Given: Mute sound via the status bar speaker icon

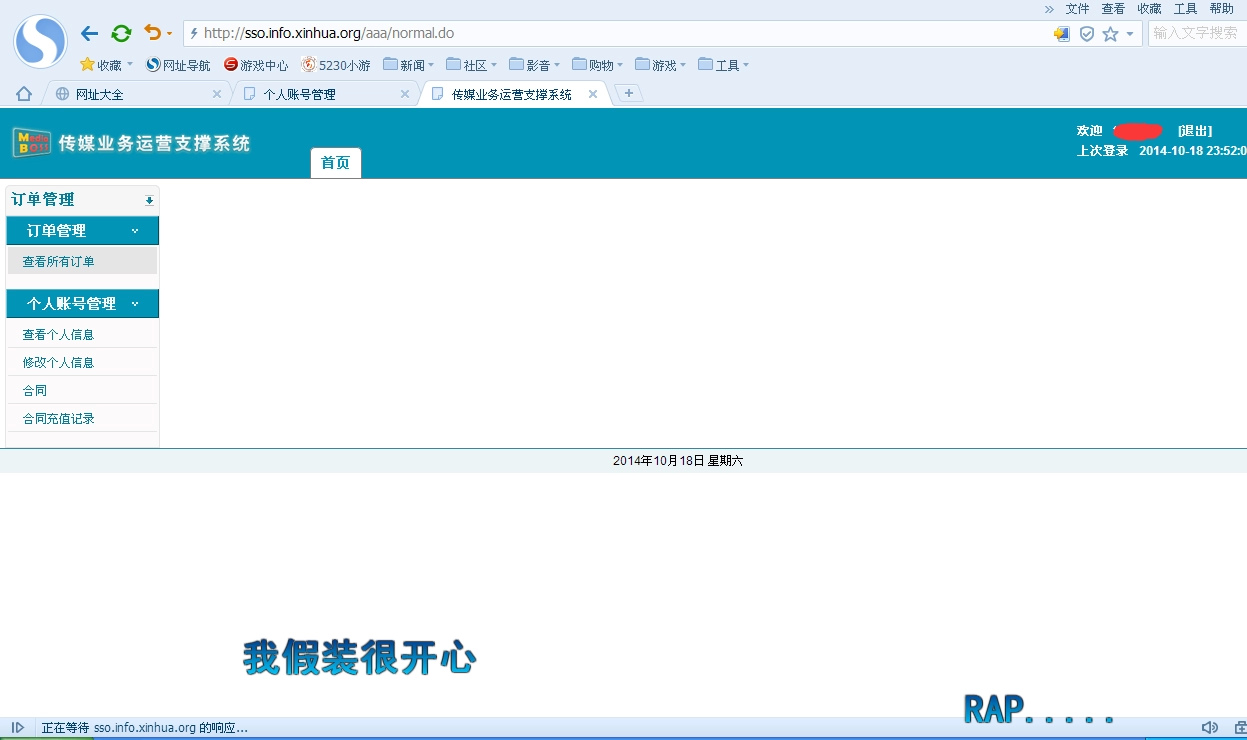Looking at the screenshot, I should point(1210,728).
